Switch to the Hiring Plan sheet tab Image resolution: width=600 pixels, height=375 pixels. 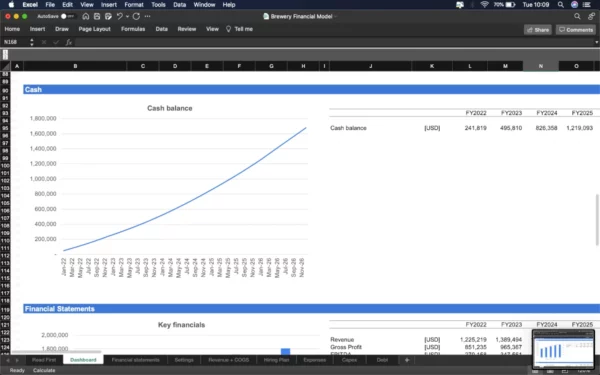click(x=276, y=360)
